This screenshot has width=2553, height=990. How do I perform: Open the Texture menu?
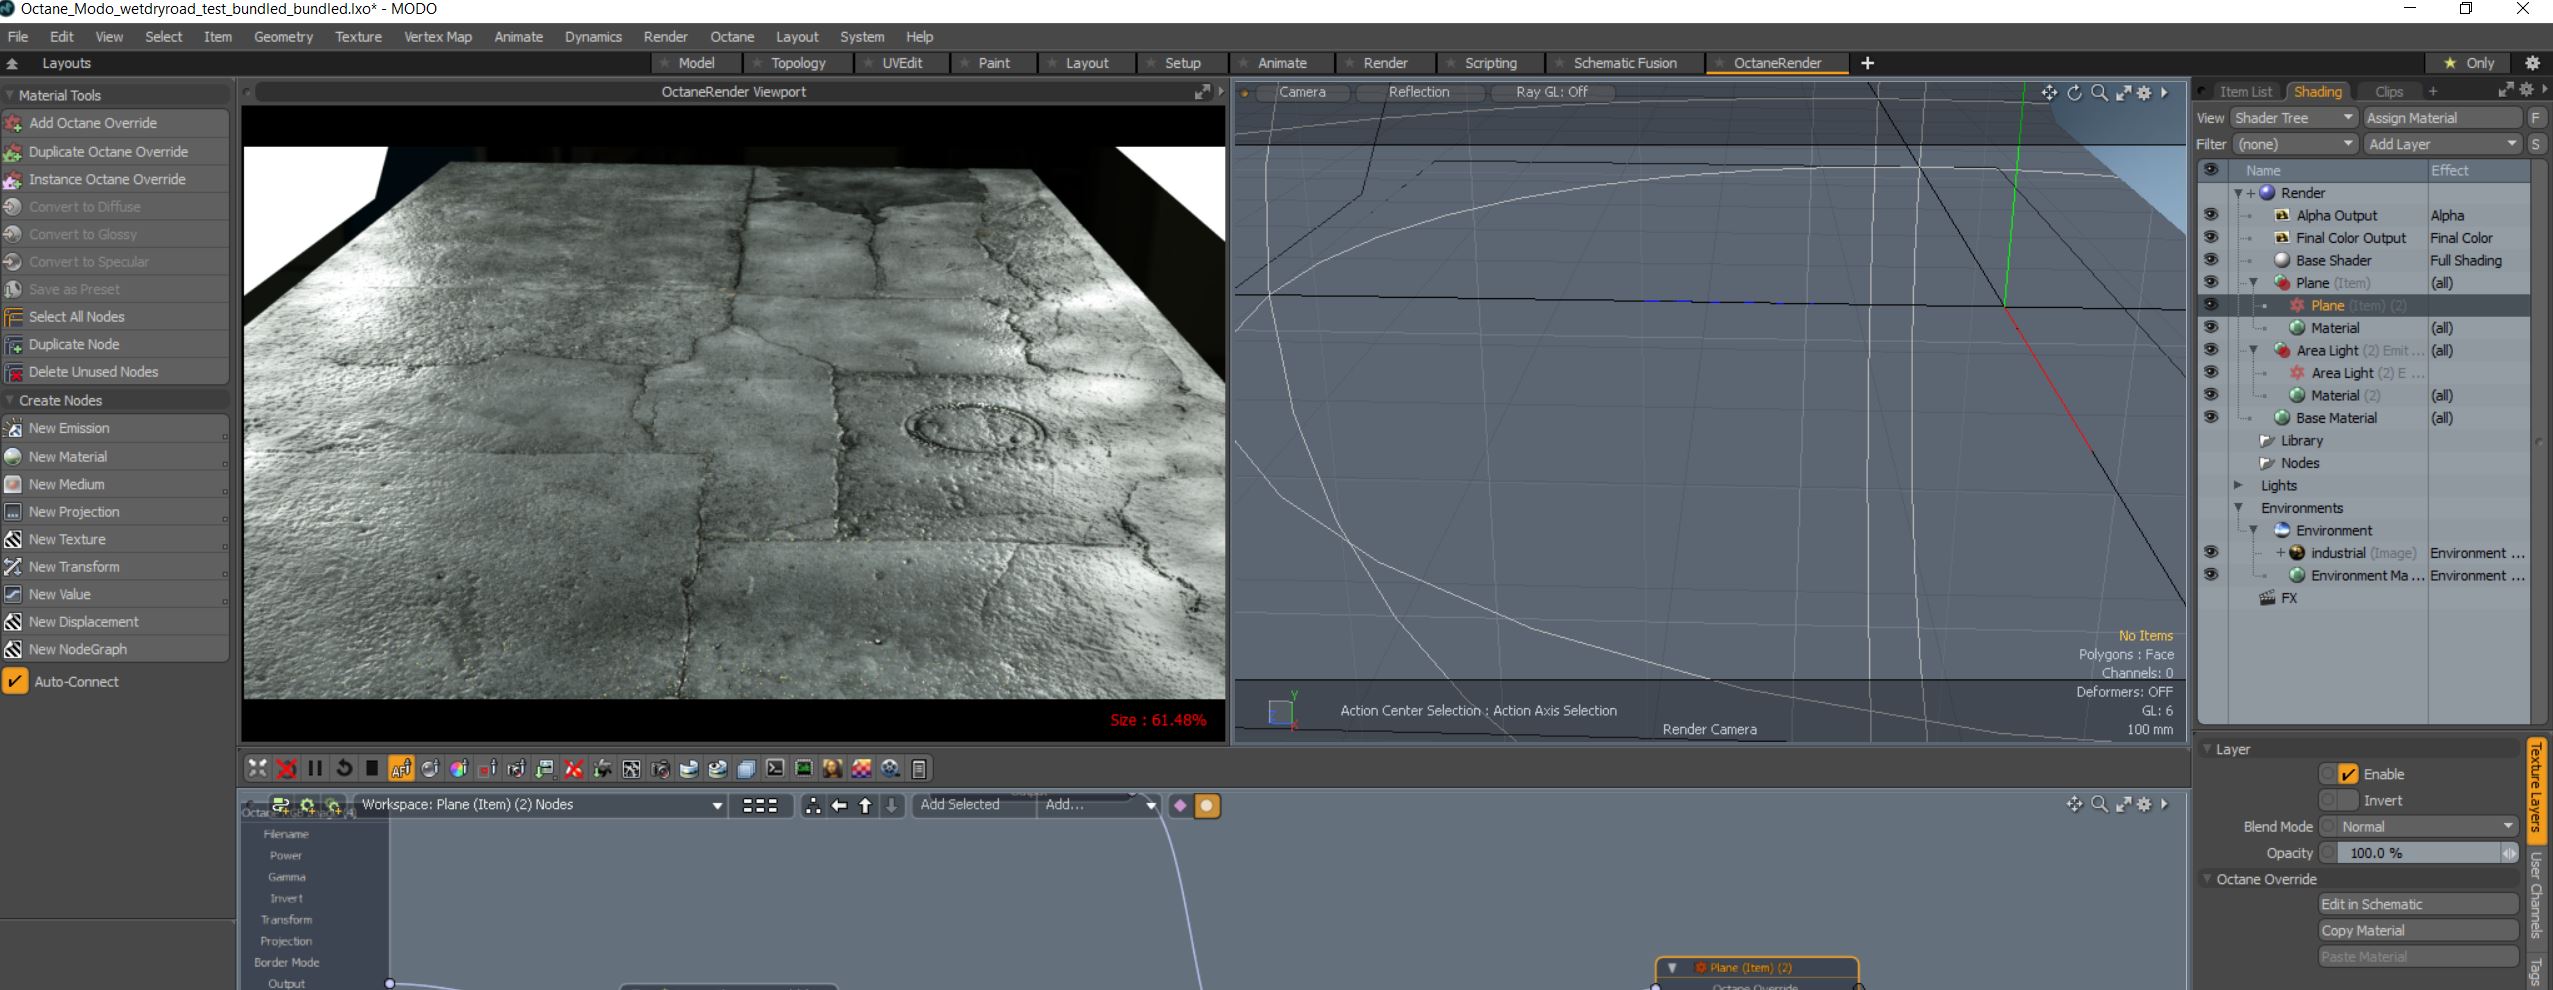point(358,37)
